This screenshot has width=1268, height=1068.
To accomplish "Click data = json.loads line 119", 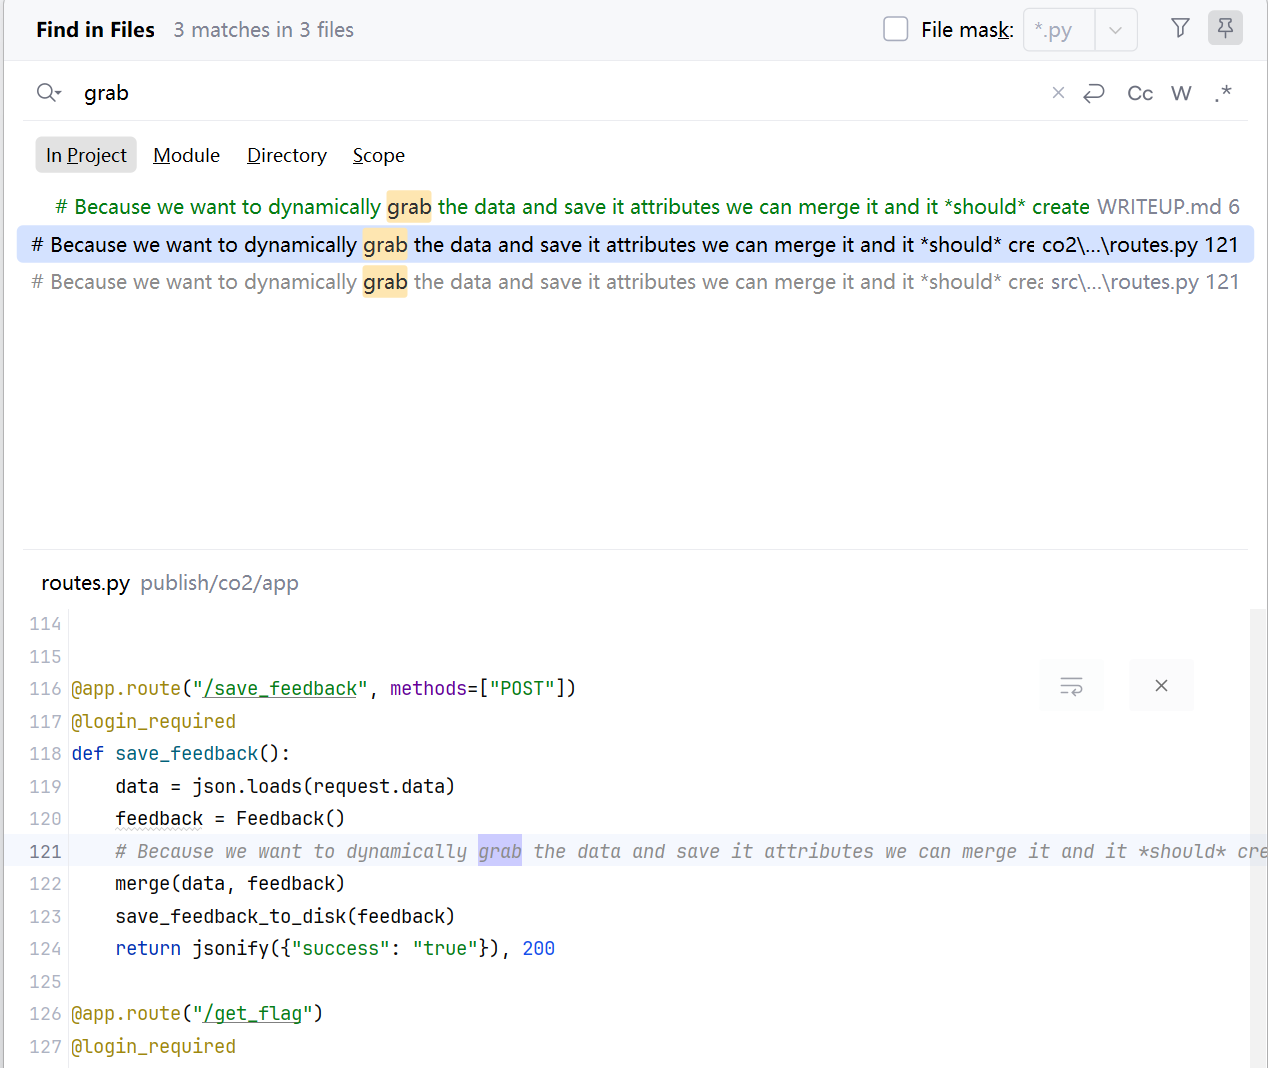I will click(x=285, y=787).
